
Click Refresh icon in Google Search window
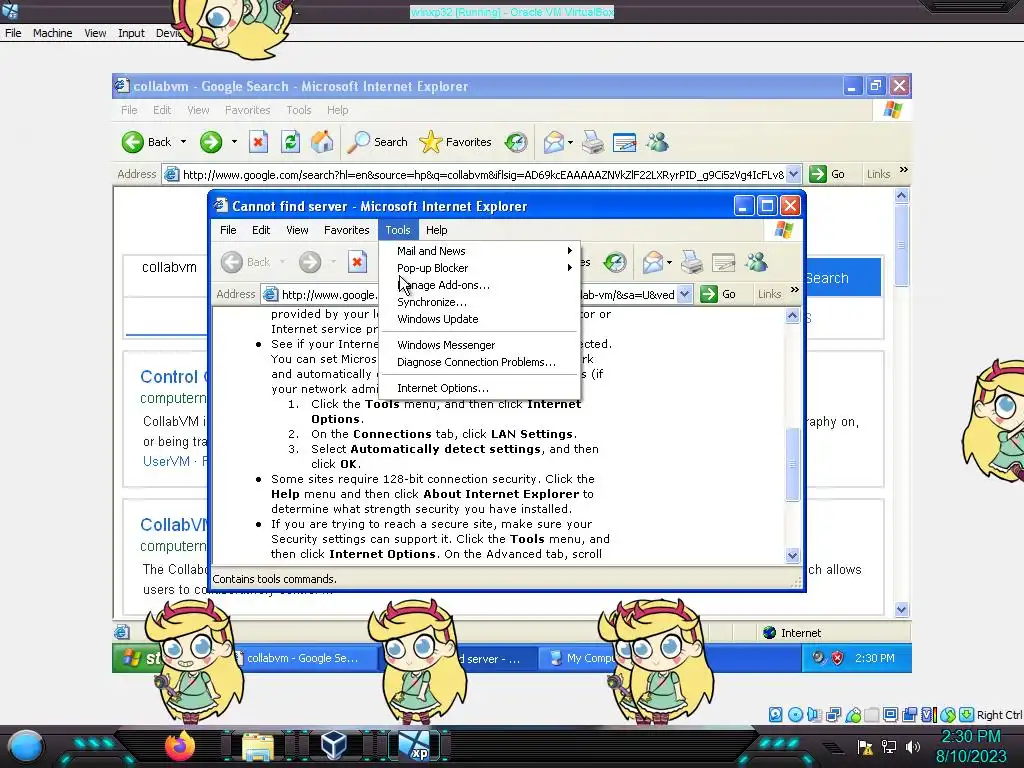point(291,142)
